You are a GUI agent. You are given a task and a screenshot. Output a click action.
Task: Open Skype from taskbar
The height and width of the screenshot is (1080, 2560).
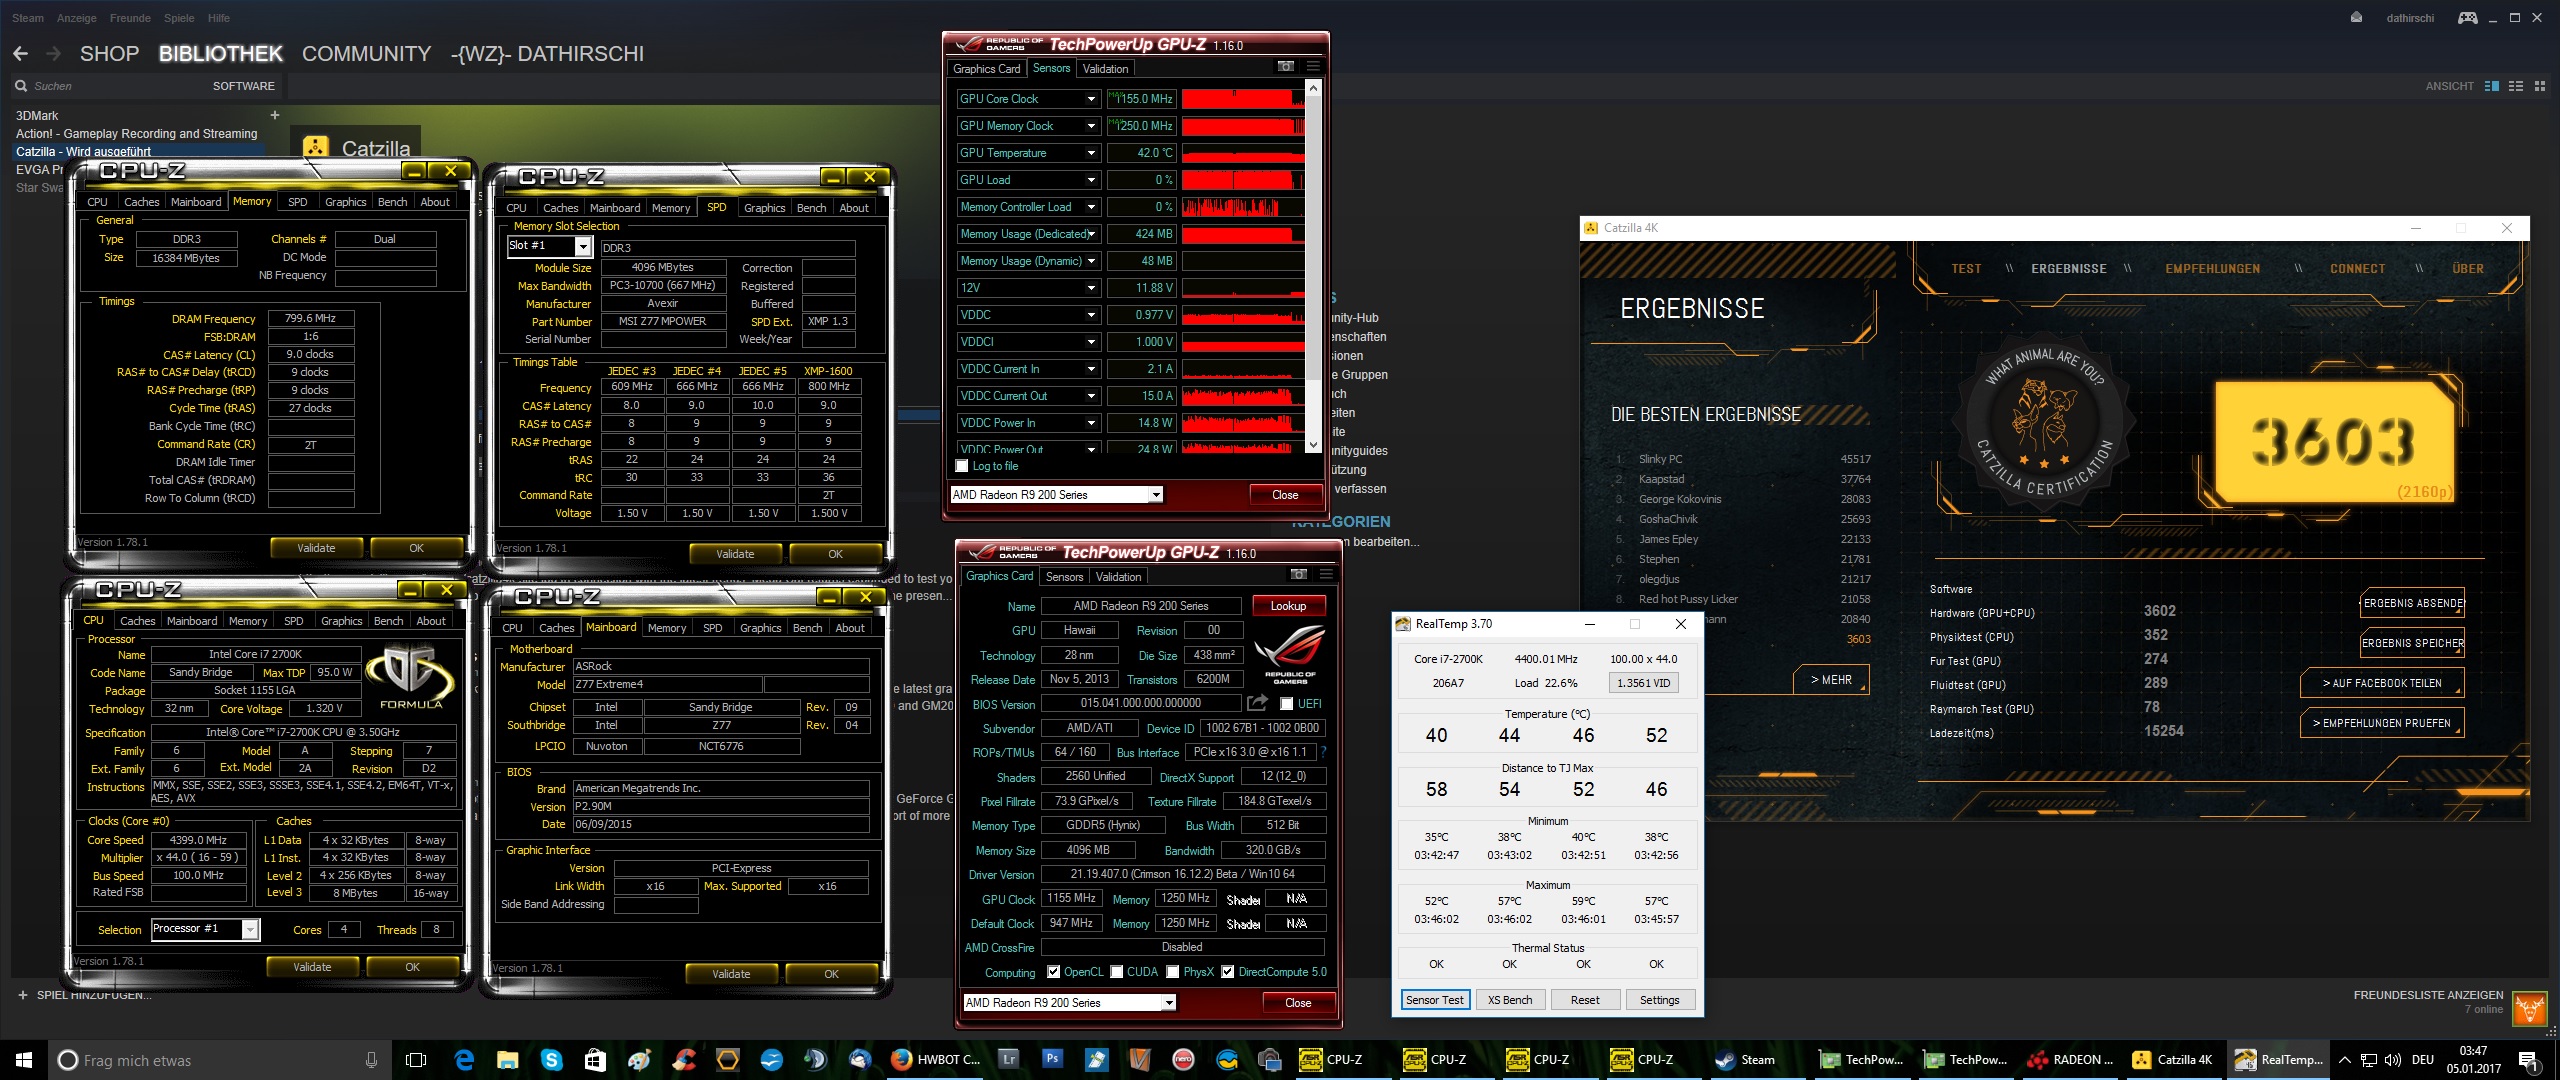[x=551, y=1060]
